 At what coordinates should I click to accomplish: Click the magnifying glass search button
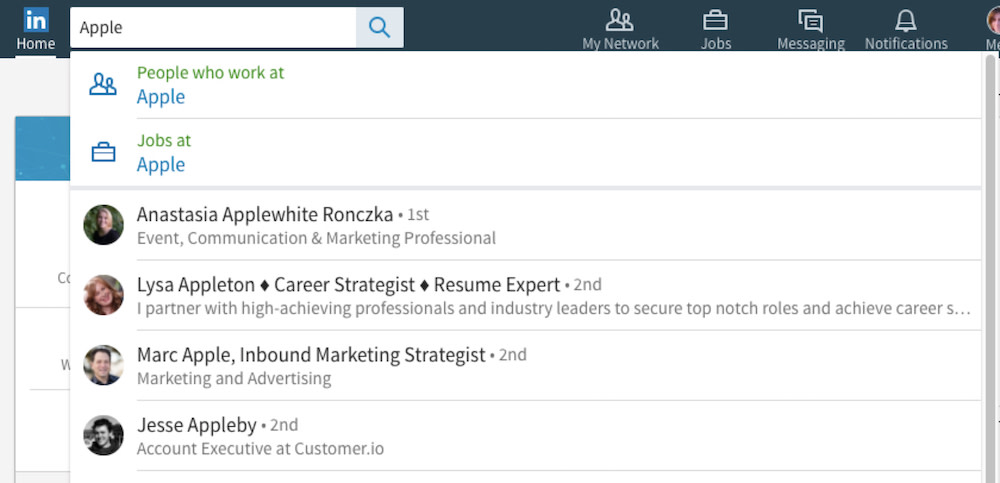point(379,28)
